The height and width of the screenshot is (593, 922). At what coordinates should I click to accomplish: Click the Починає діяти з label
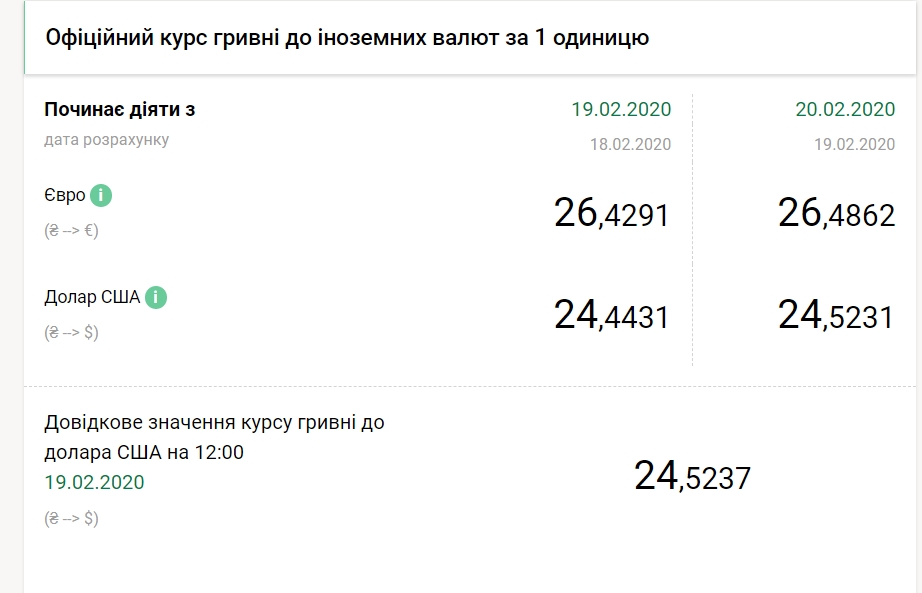tap(118, 110)
